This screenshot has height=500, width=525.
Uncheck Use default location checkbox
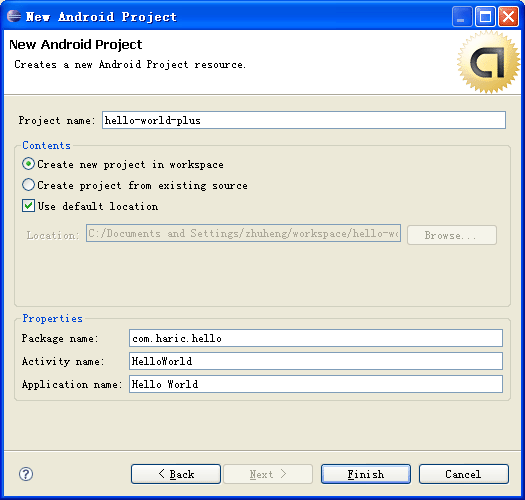(x=28, y=206)
